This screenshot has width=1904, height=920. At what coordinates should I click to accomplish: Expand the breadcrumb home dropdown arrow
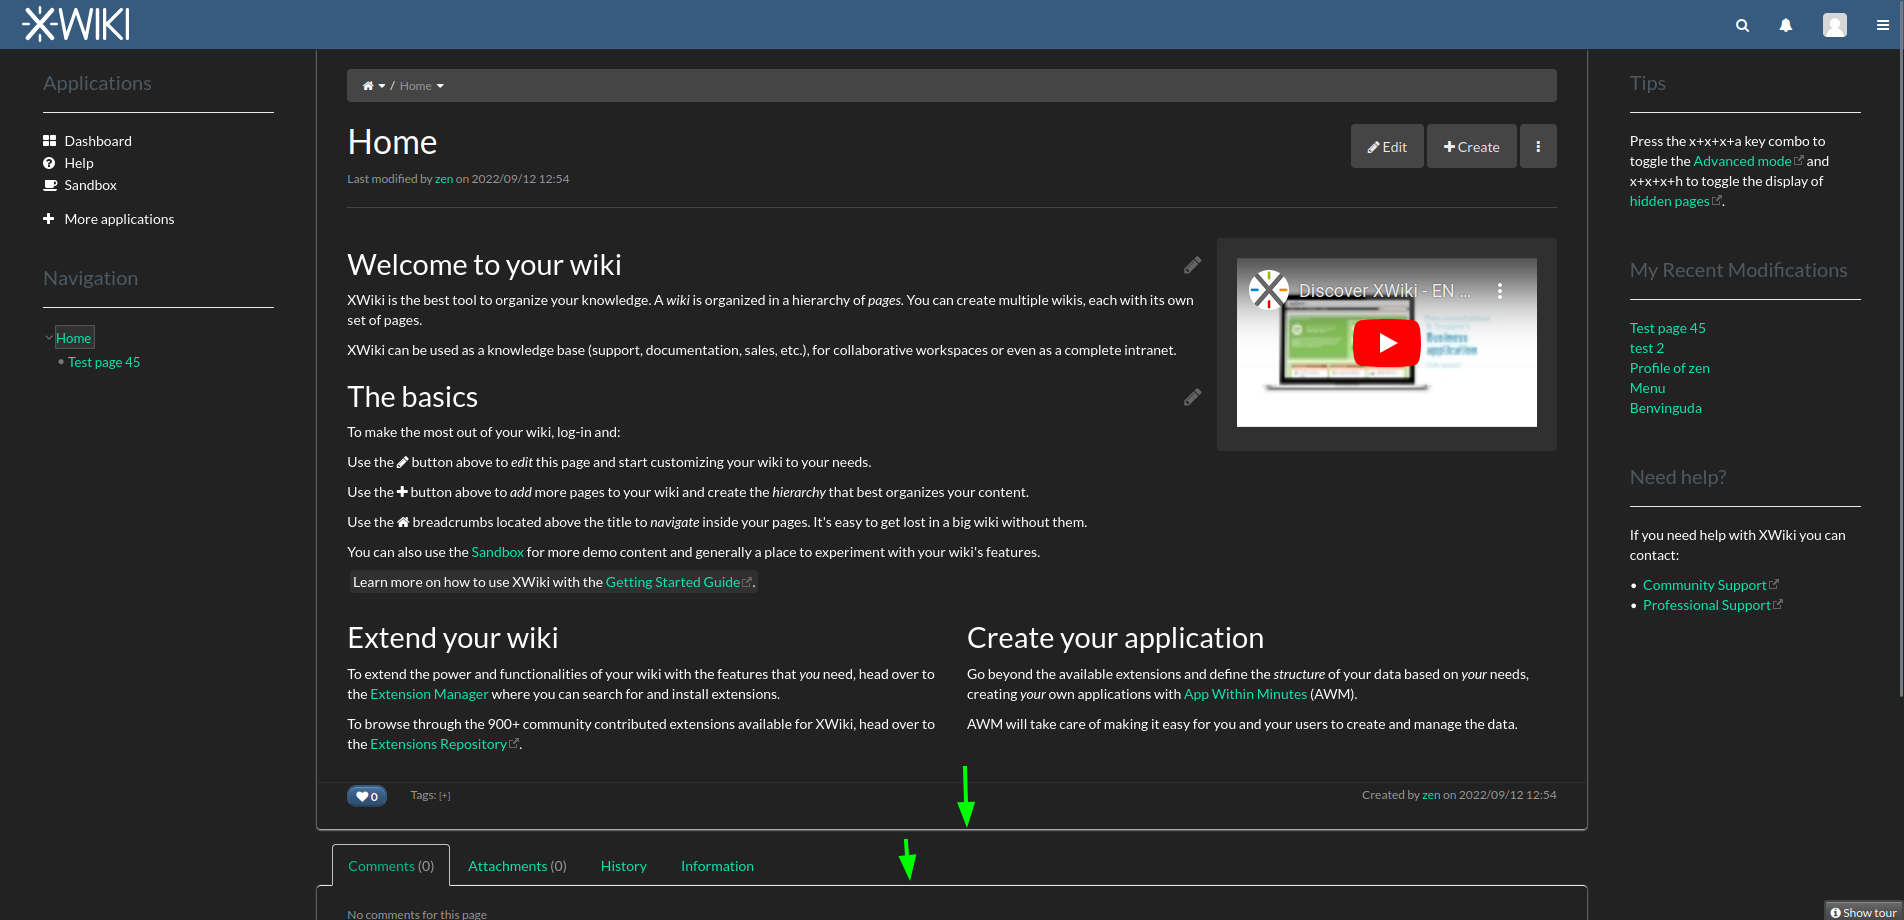pyautogui.click(x=382, y=86)
